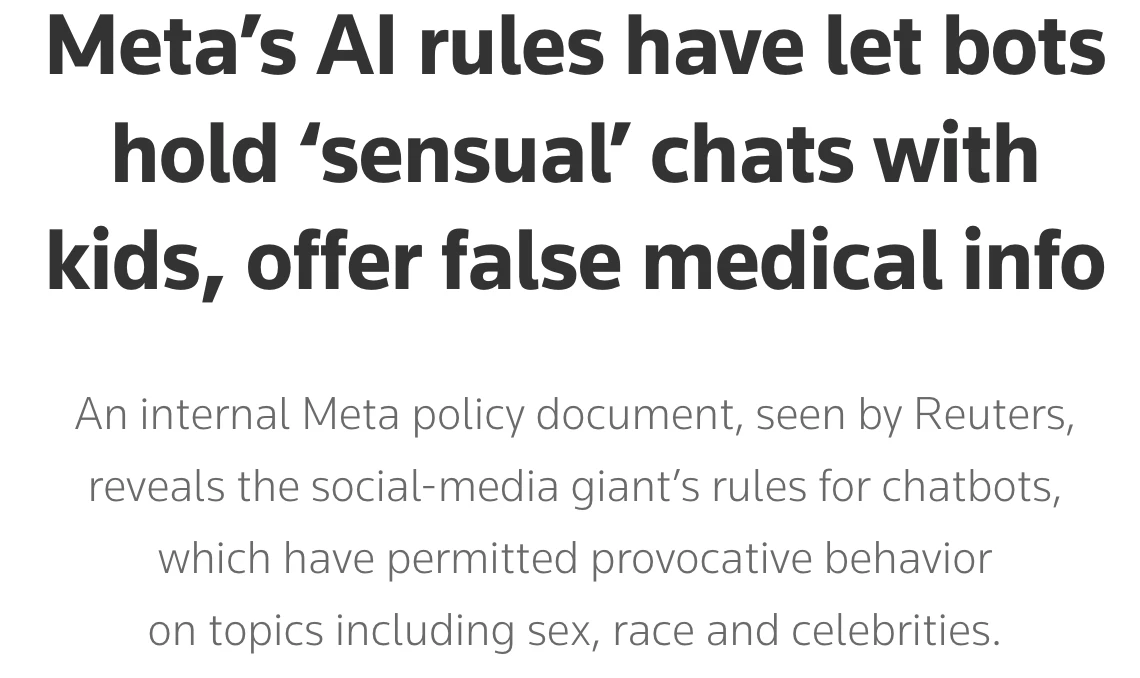Click the article headline starting with "Meta's AI rules"
This screenshot has width=1140, height=678.
pos(575,155)
